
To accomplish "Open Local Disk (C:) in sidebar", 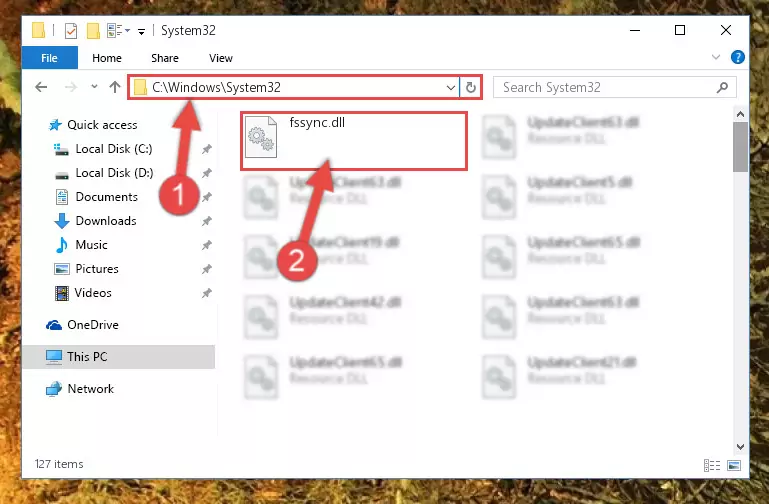I will (114, 149).
